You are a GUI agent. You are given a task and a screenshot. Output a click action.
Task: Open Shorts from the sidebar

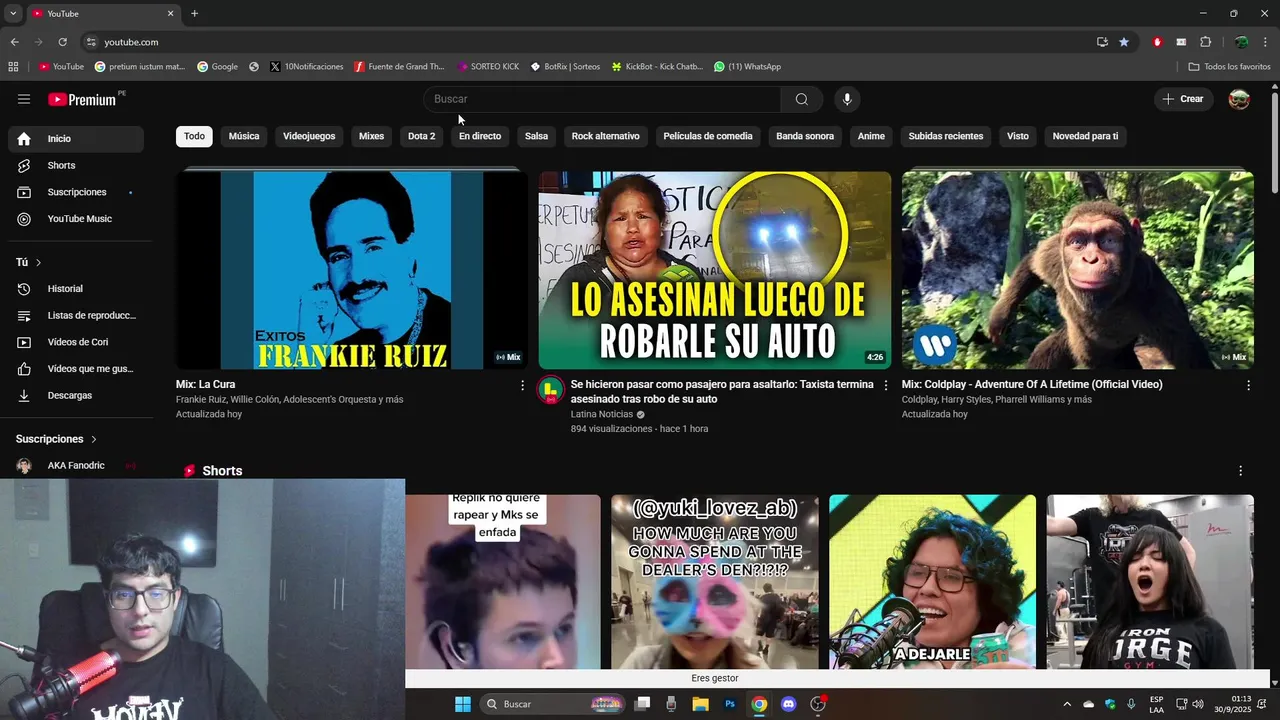pos(76,165)
